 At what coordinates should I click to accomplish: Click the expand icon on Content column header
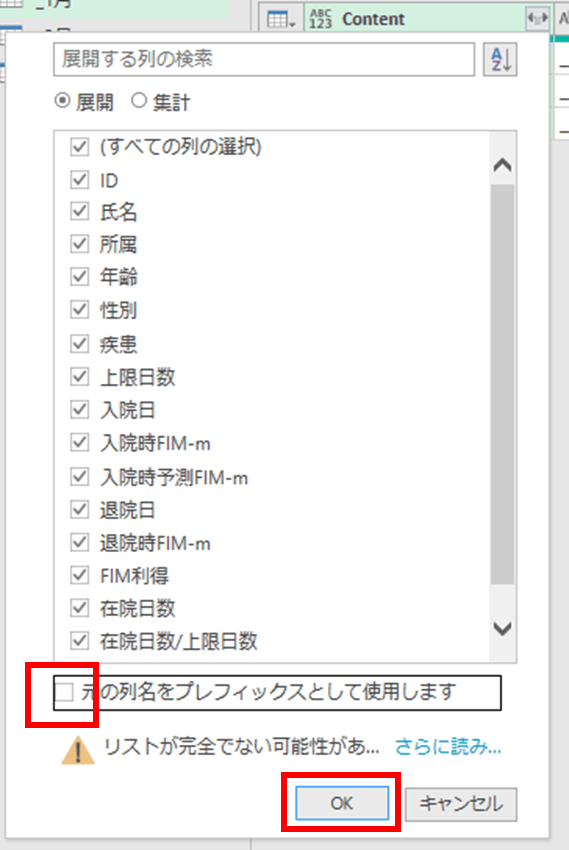point(537,19)
